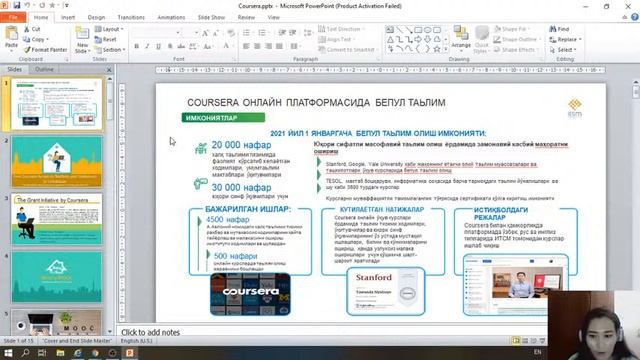Toggle Underline formatting
Image resolution: width=640 pixels, height=360 pixels.
tap(158, 47)
